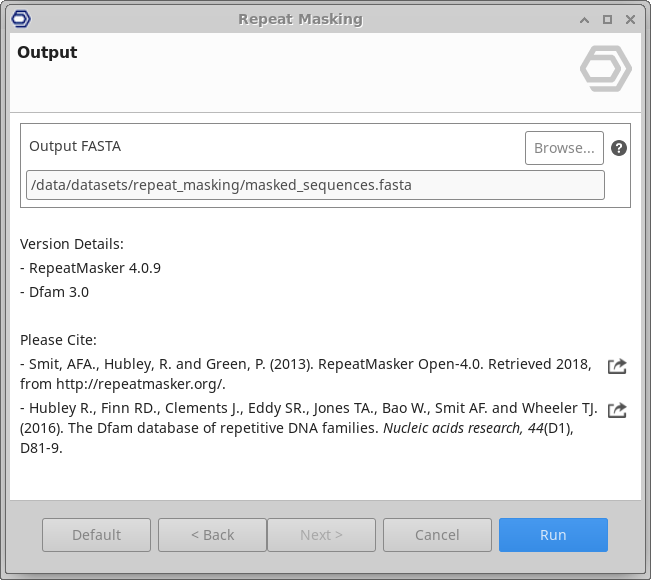The height and width of the screenshot is (580, 651).
Task: Click the greyed-out Next button
Action: click(321, 535)
